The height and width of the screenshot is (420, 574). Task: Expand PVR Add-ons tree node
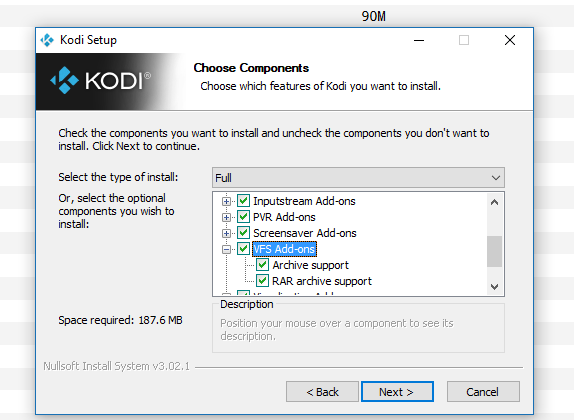226,218
